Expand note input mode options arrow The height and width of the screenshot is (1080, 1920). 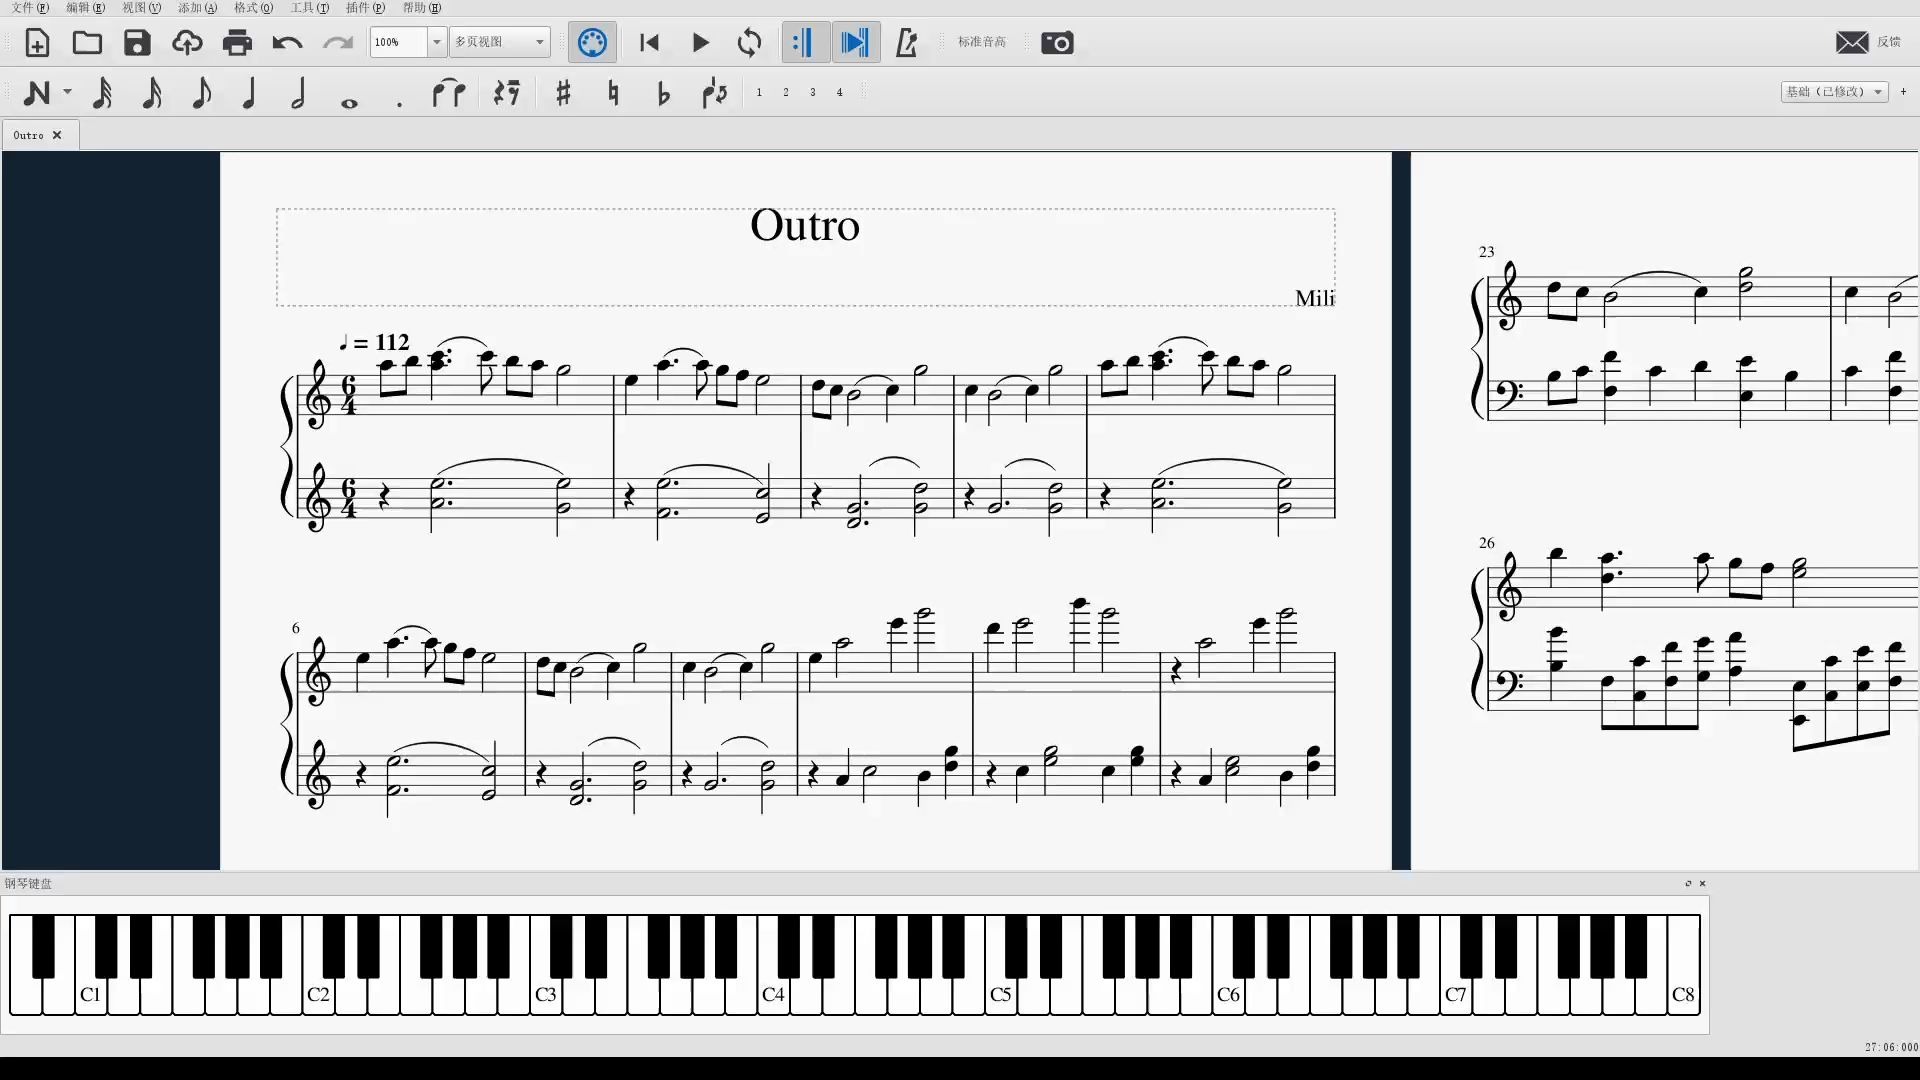tap(67, 92)
